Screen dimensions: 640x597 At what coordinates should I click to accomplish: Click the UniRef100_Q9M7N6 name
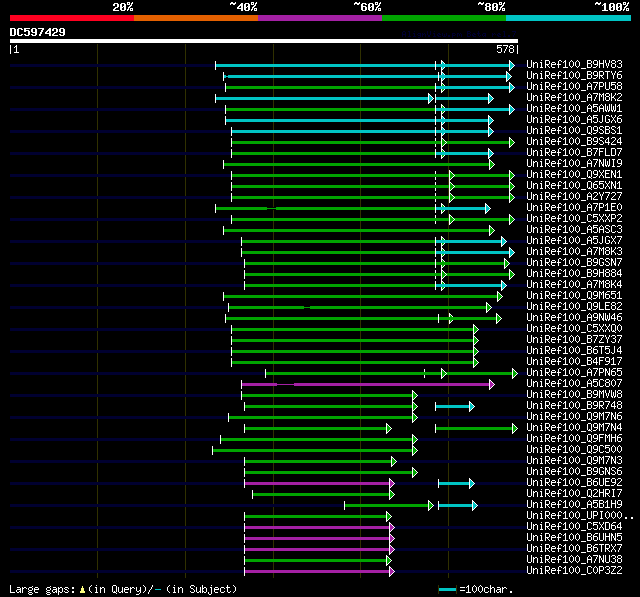(574, 417)
